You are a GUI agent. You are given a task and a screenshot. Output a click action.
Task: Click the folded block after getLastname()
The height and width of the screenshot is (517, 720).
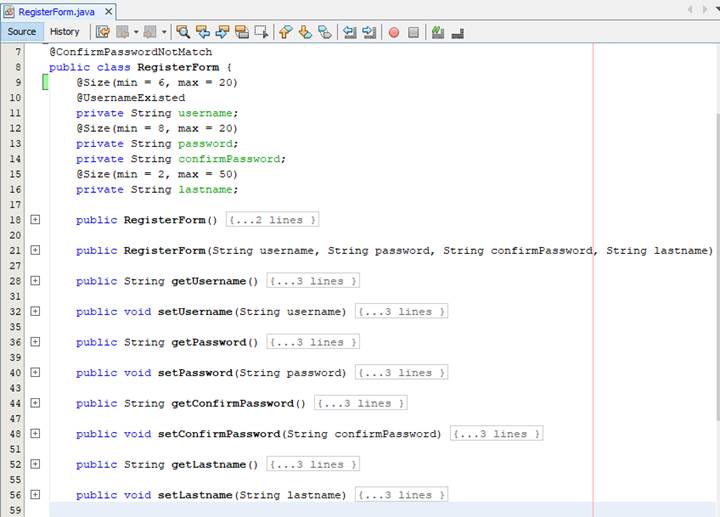[x=313, y=464]
